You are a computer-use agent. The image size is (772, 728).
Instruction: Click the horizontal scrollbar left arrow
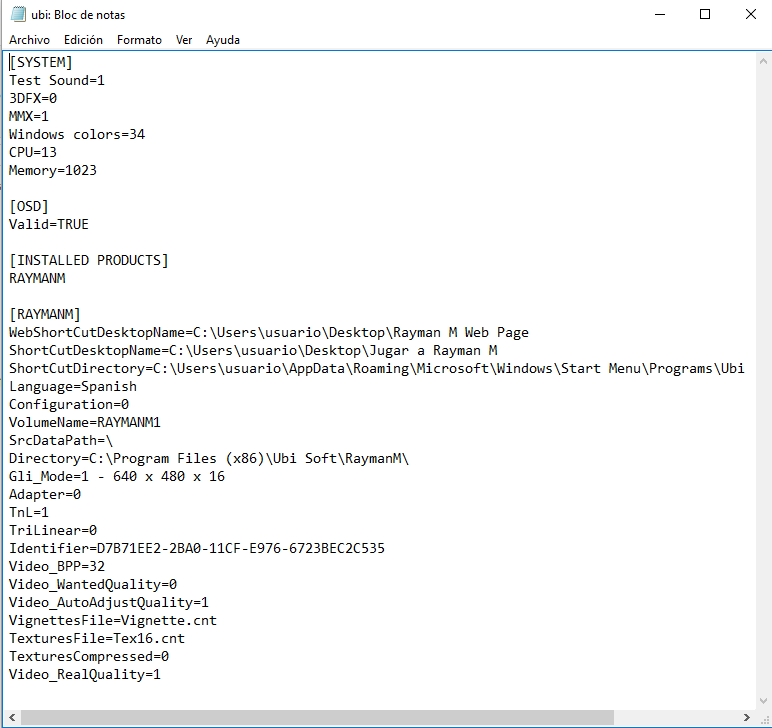[x=12, y=717]
